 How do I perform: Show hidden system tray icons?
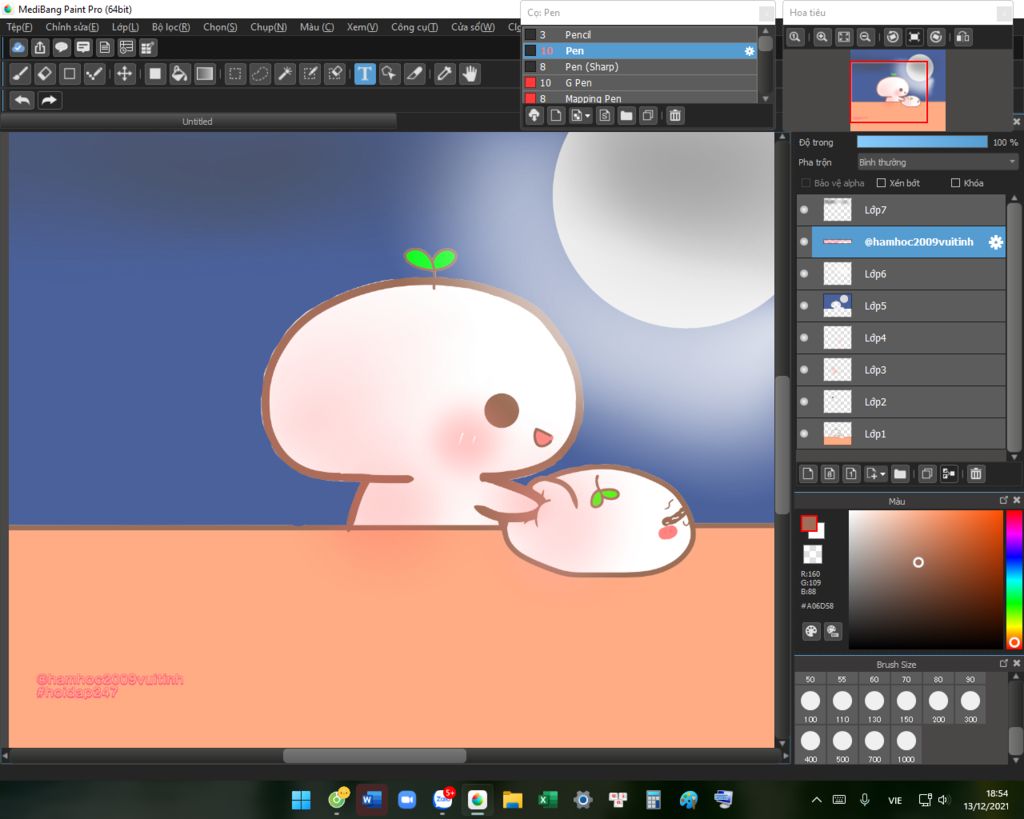click(x=816, y=799)
